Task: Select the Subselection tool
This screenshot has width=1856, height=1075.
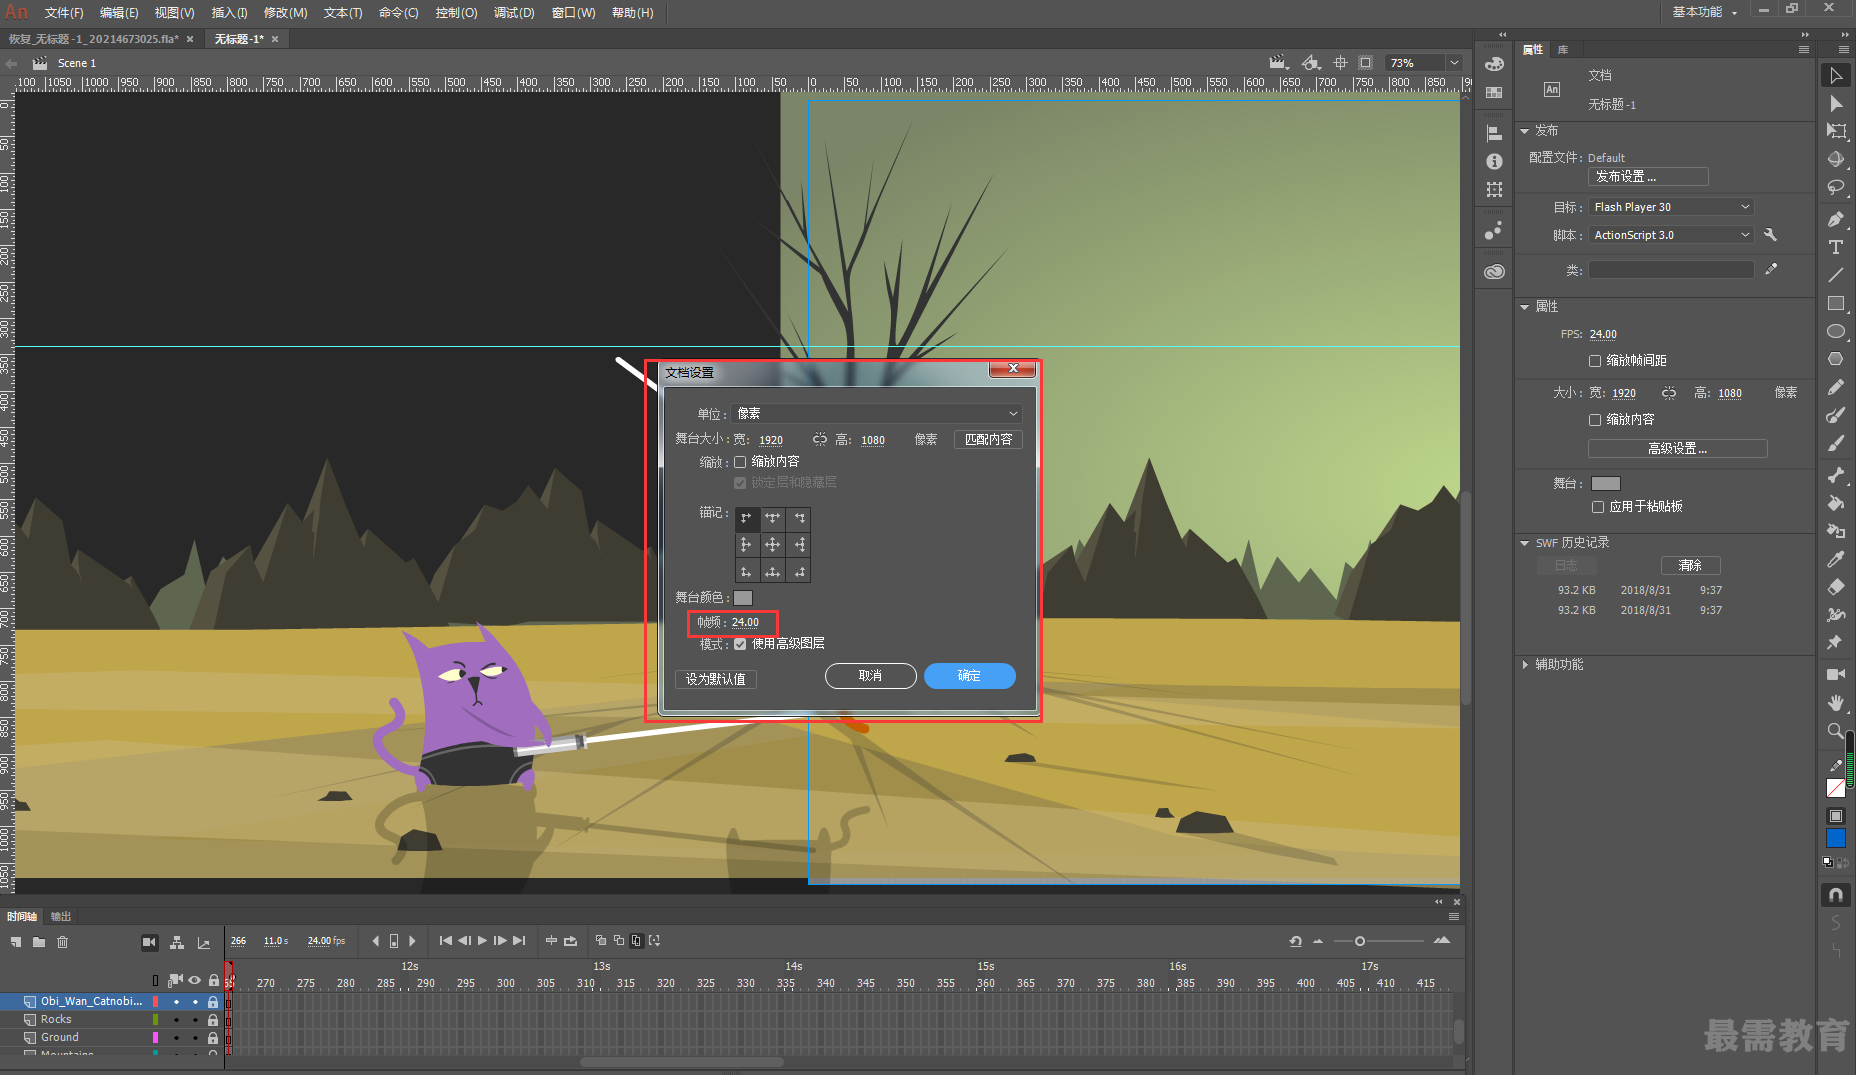Action: pos(1836,104)
